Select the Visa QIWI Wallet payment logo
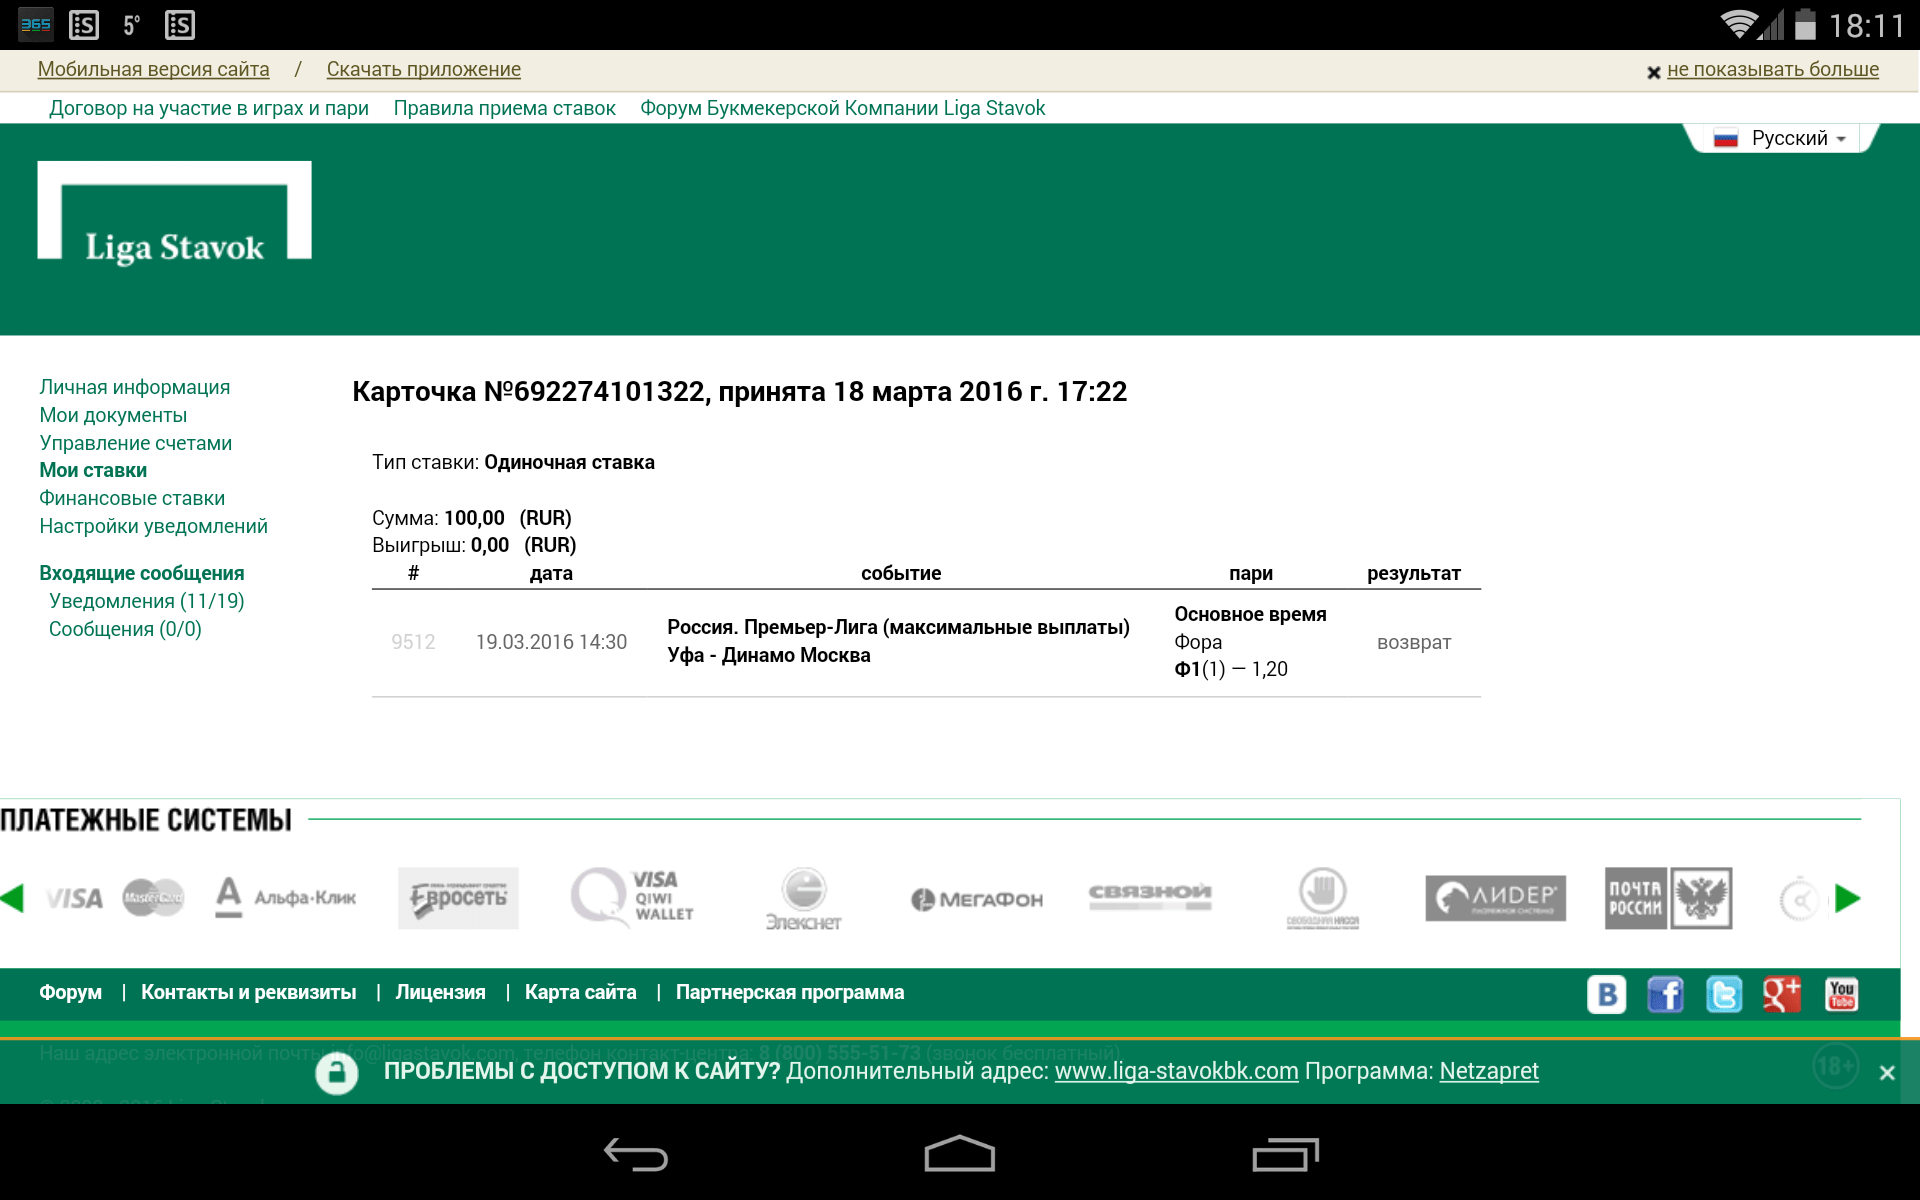Image resolution: width=1920 pixels, height=1200 pixels. (x=633, y=896)
